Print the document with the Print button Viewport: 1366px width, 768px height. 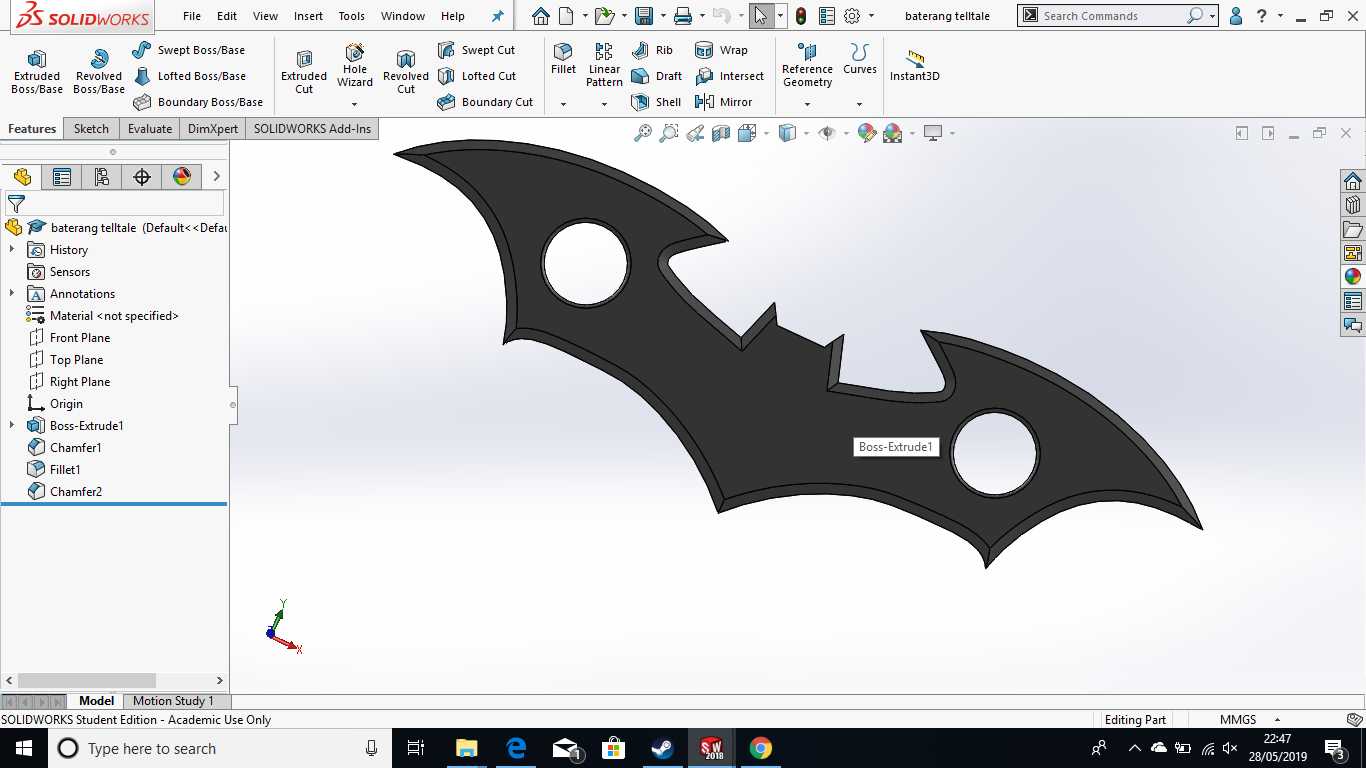[683, 16]
